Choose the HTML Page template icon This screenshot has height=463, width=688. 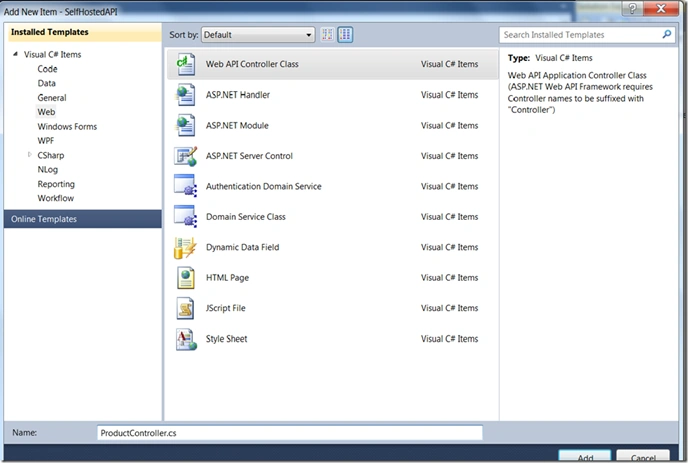(x=186, y=278)
